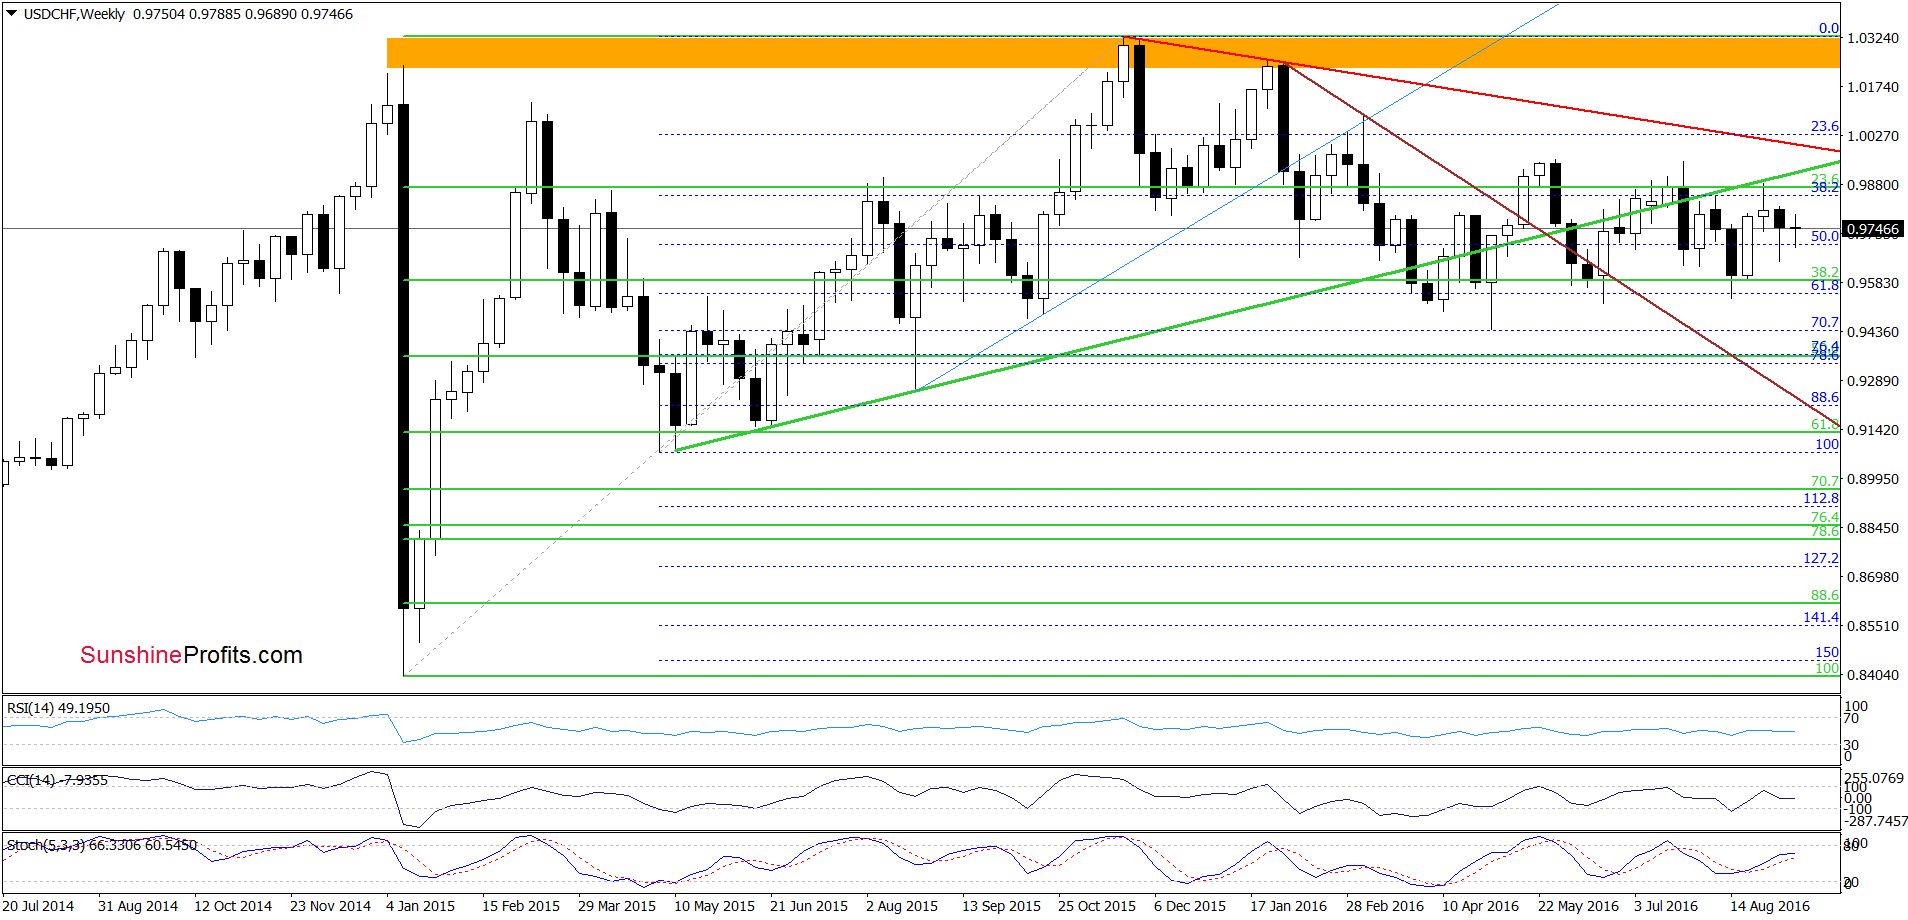Image resolution: width=1908 pixels, height=920 pixels.
Task: Click the 0.92890 price axis label
Action: tap(1872, 381)
